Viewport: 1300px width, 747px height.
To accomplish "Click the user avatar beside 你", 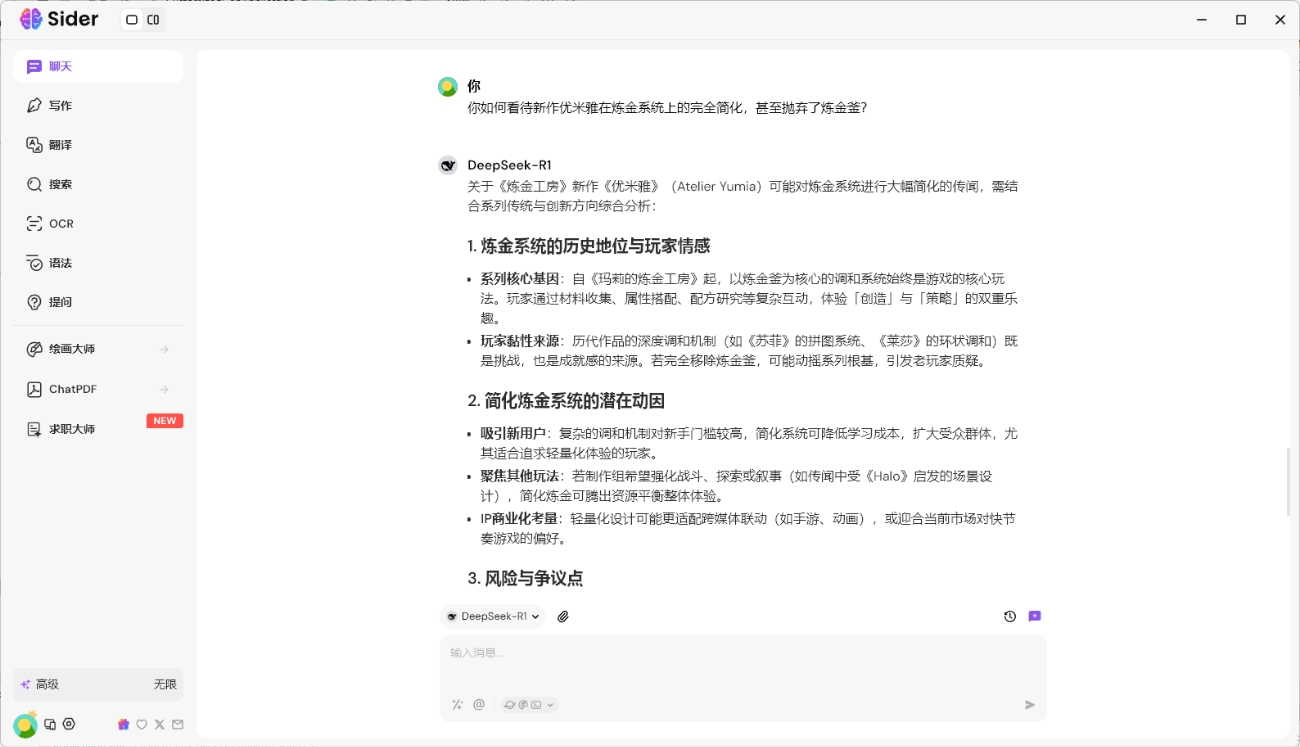I will [448, 87].
